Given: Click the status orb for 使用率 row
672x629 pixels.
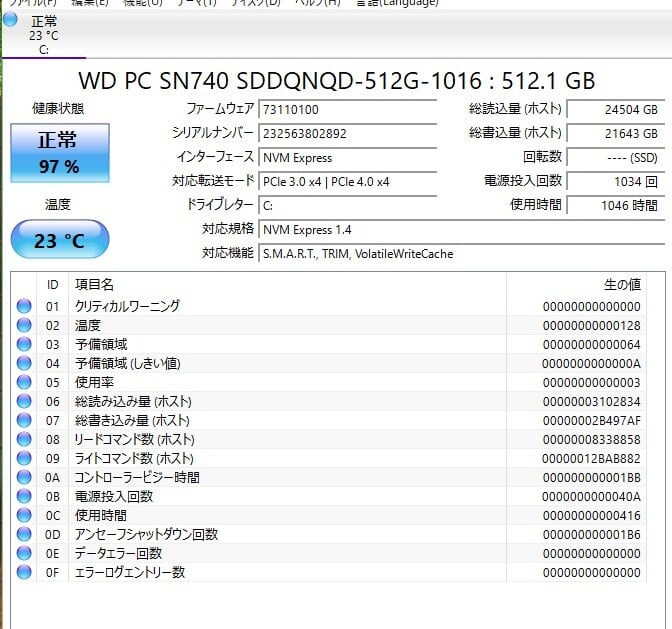Looking at the screenshot, I should pyautogui.click(x=24, y=382).
